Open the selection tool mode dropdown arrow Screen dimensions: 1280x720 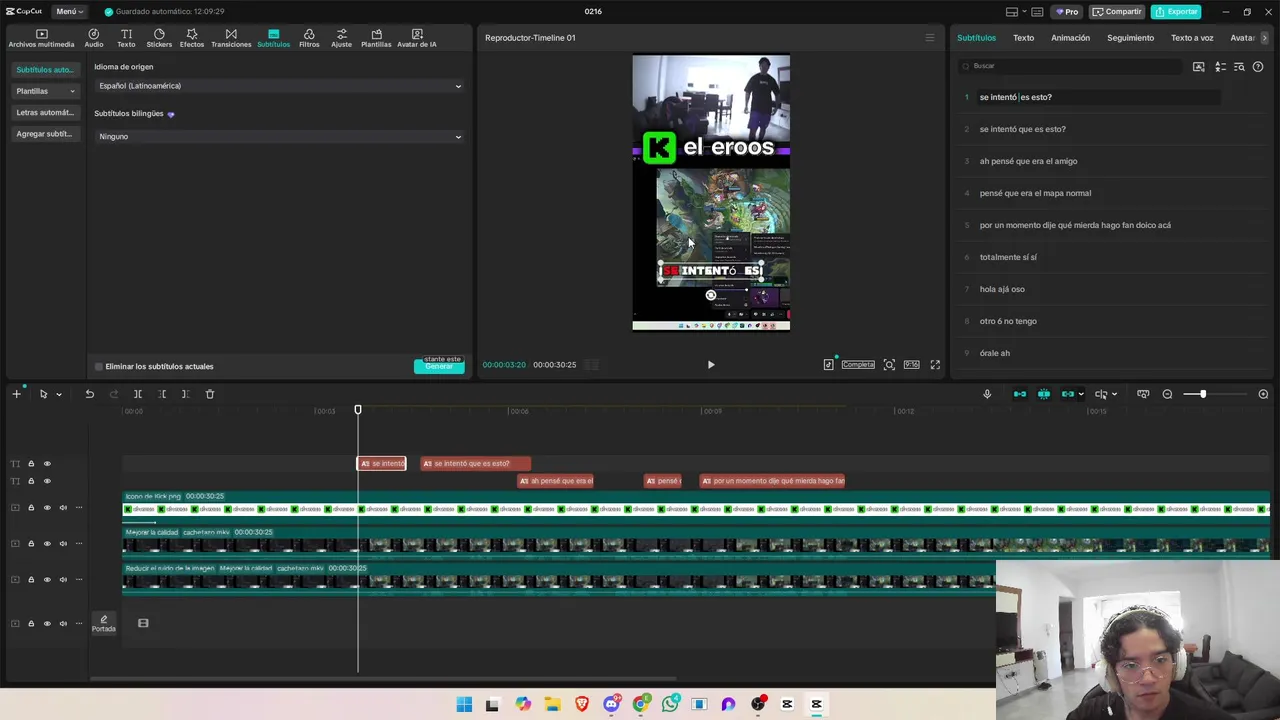click(x=59, y=394)
